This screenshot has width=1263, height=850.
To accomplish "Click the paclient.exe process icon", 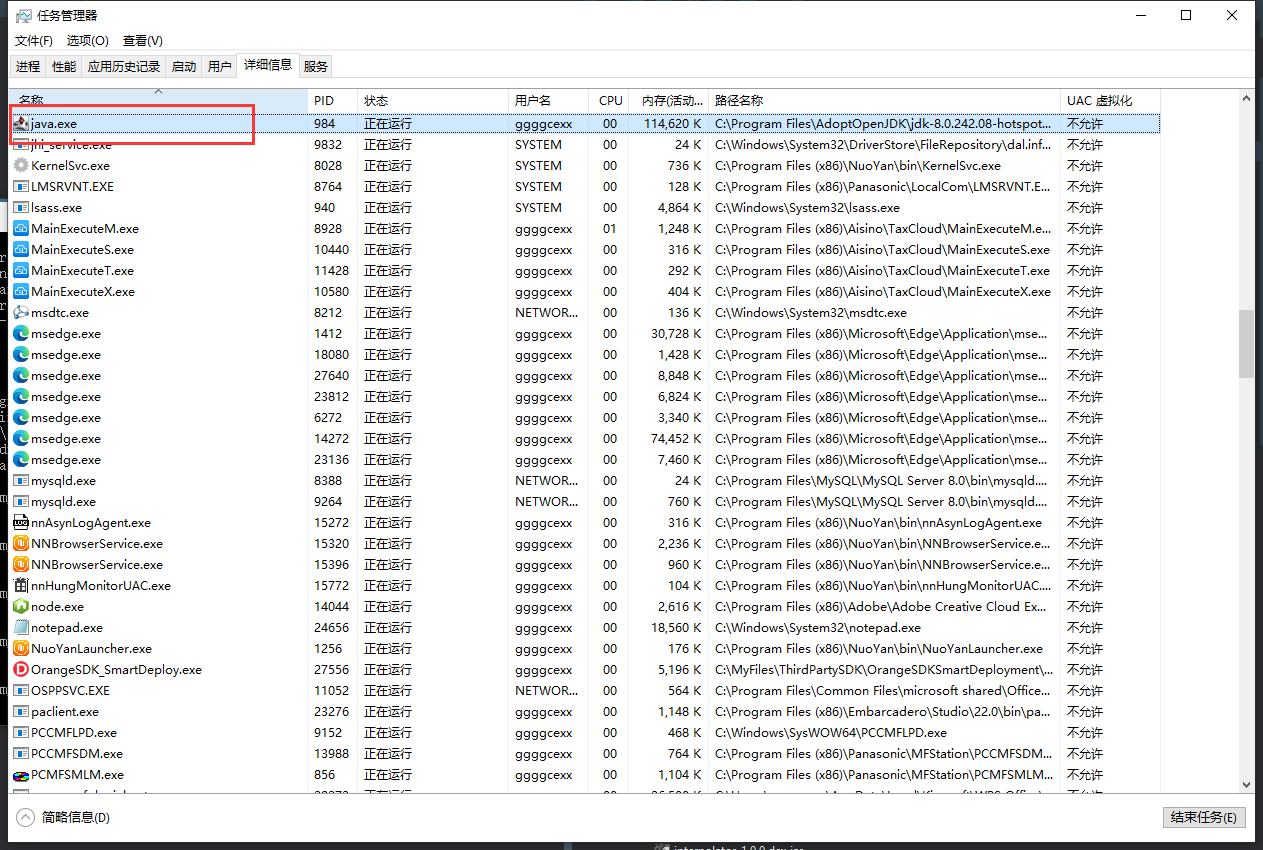I will point(21,712).
